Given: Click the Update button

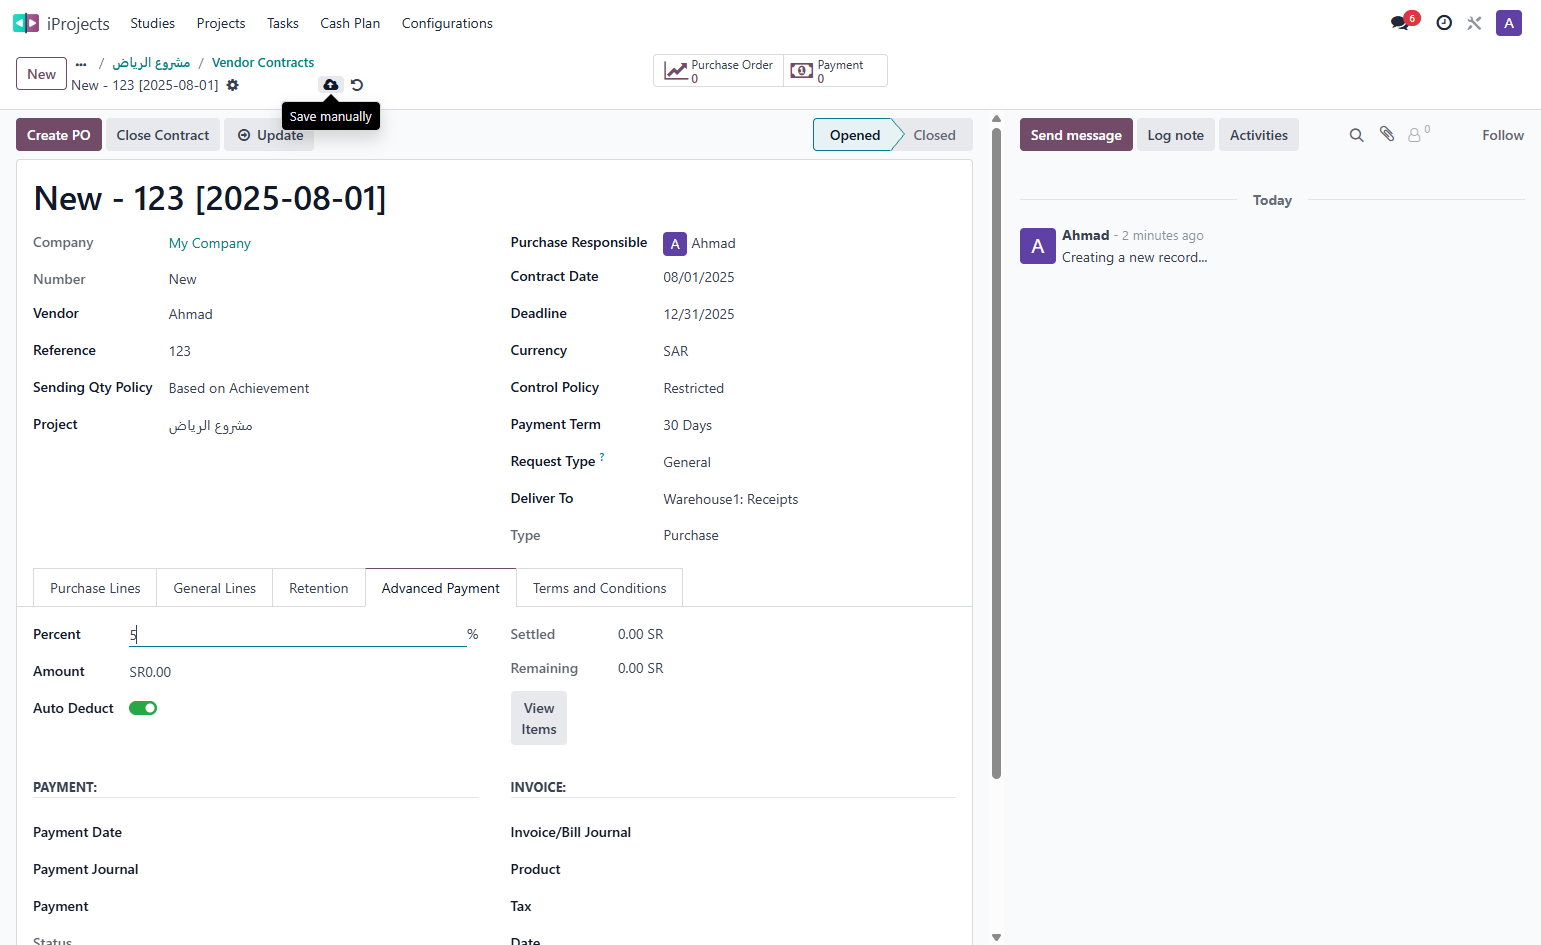Looking at the screenshot, I should pos(269,135).
